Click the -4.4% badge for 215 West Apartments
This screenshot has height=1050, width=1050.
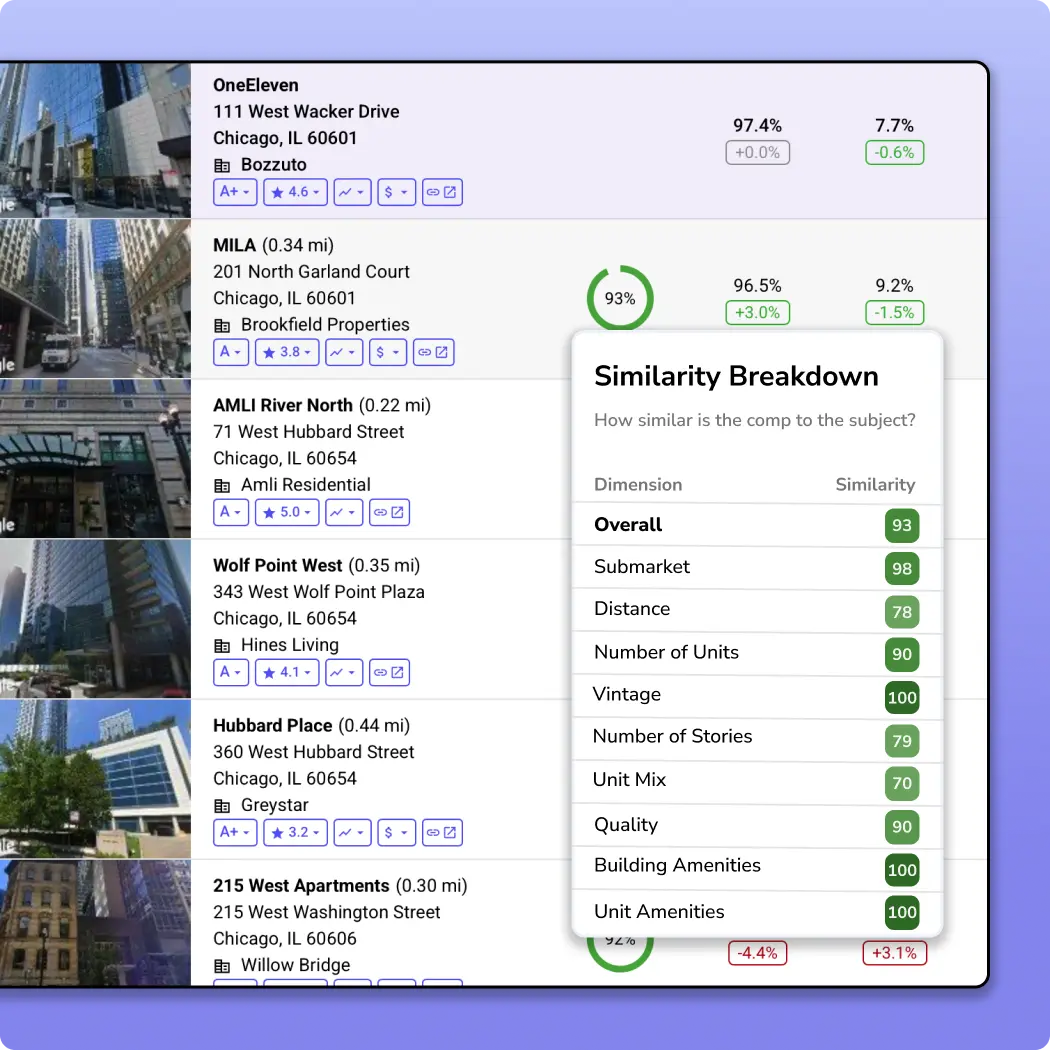click(757, 953)
